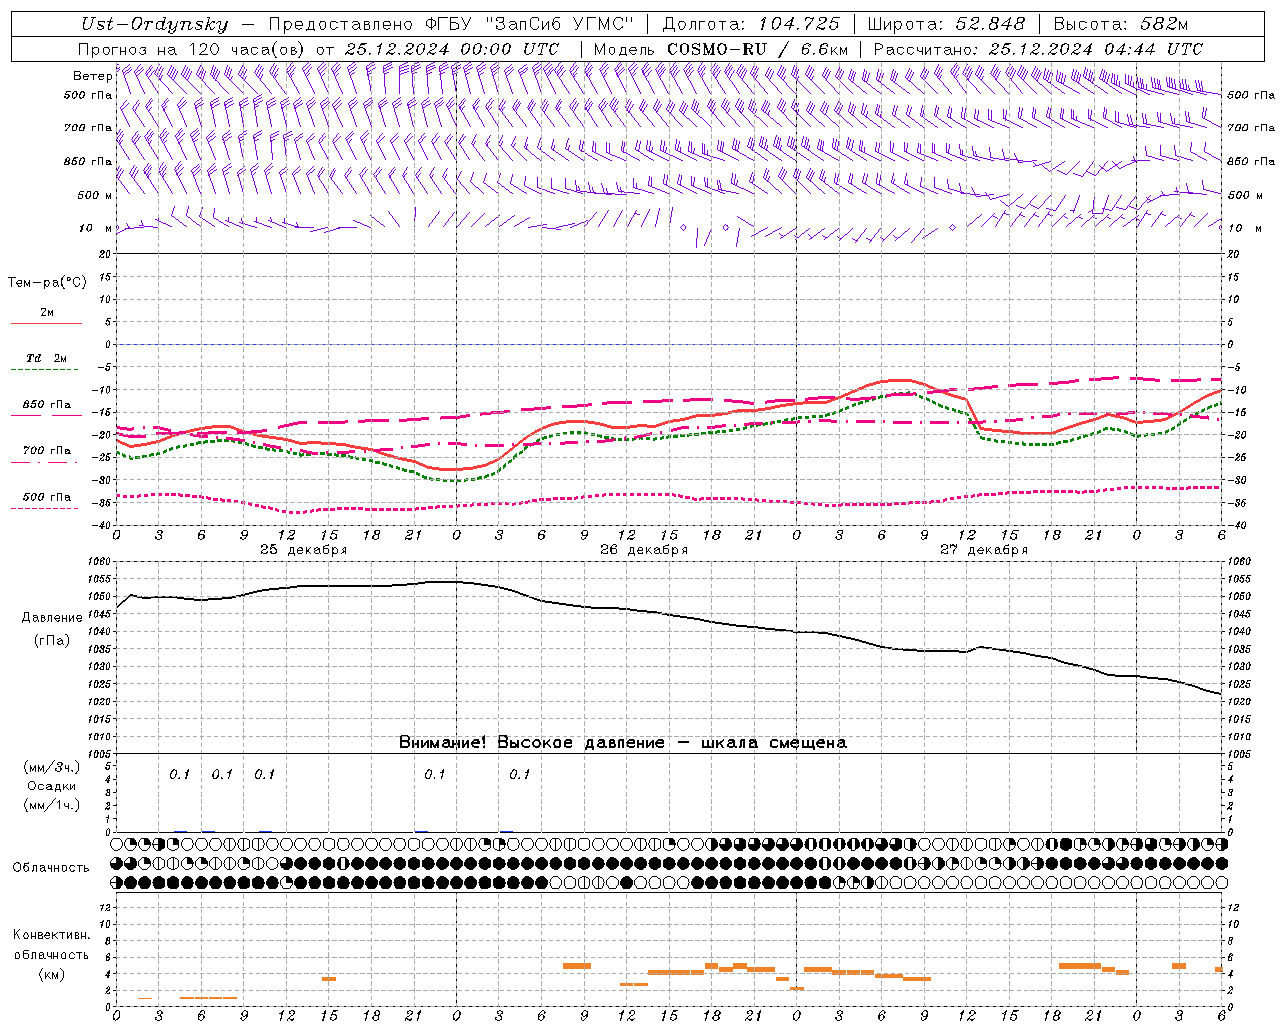This screenshot has width=1280, height=1024.
Task: Click the Внимание! Высокое давление warning text
Action: pos(623,743)
